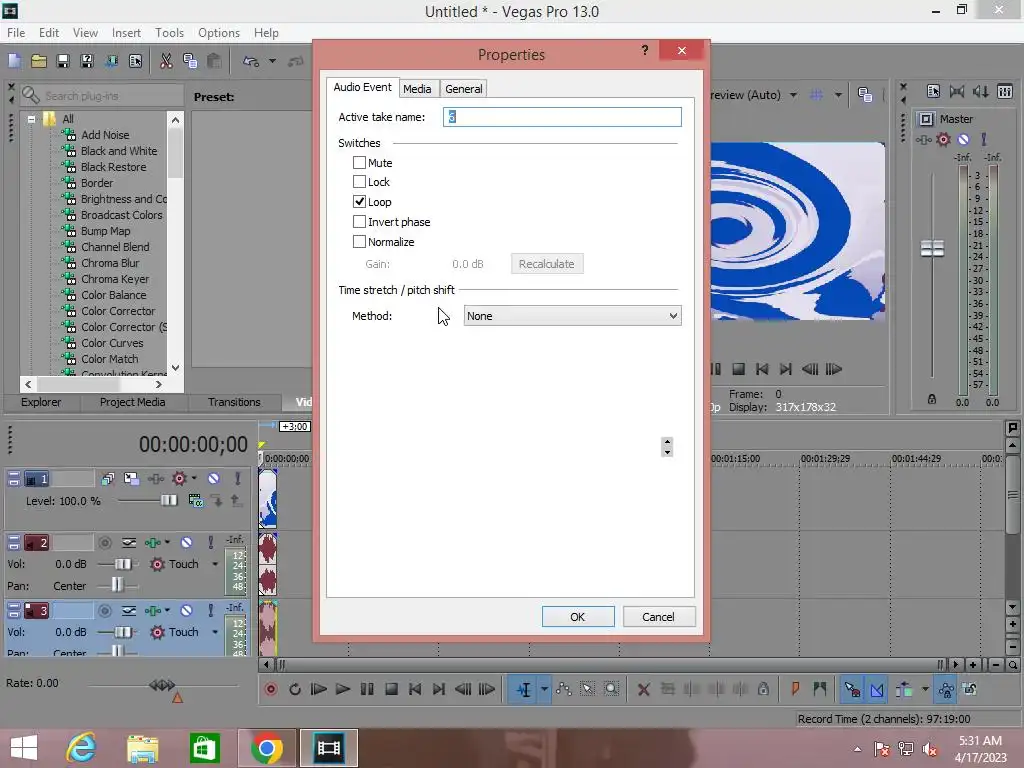Click the Record button in transport bar

pyautogui.click(x=270, y=689)
